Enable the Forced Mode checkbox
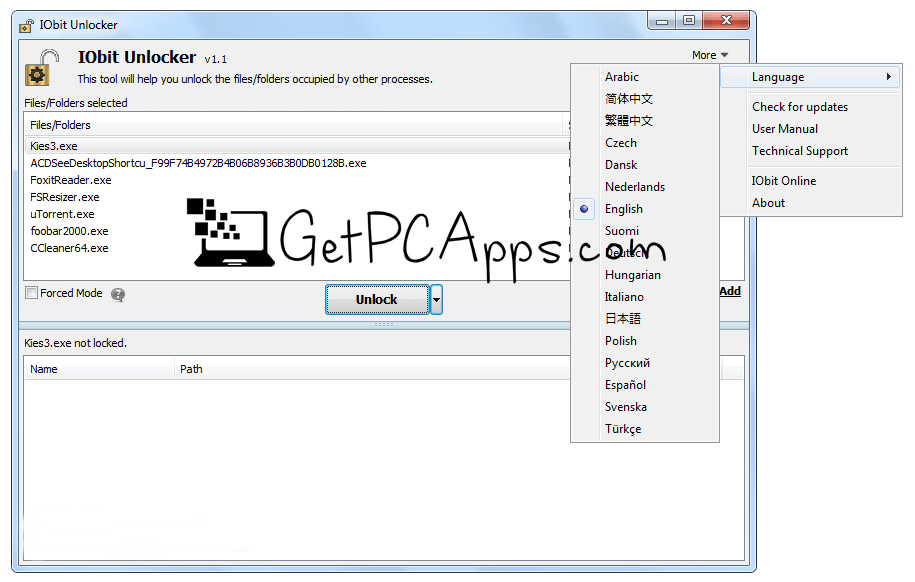The width and height of the screenshot is (915, 582). (32, 293)
